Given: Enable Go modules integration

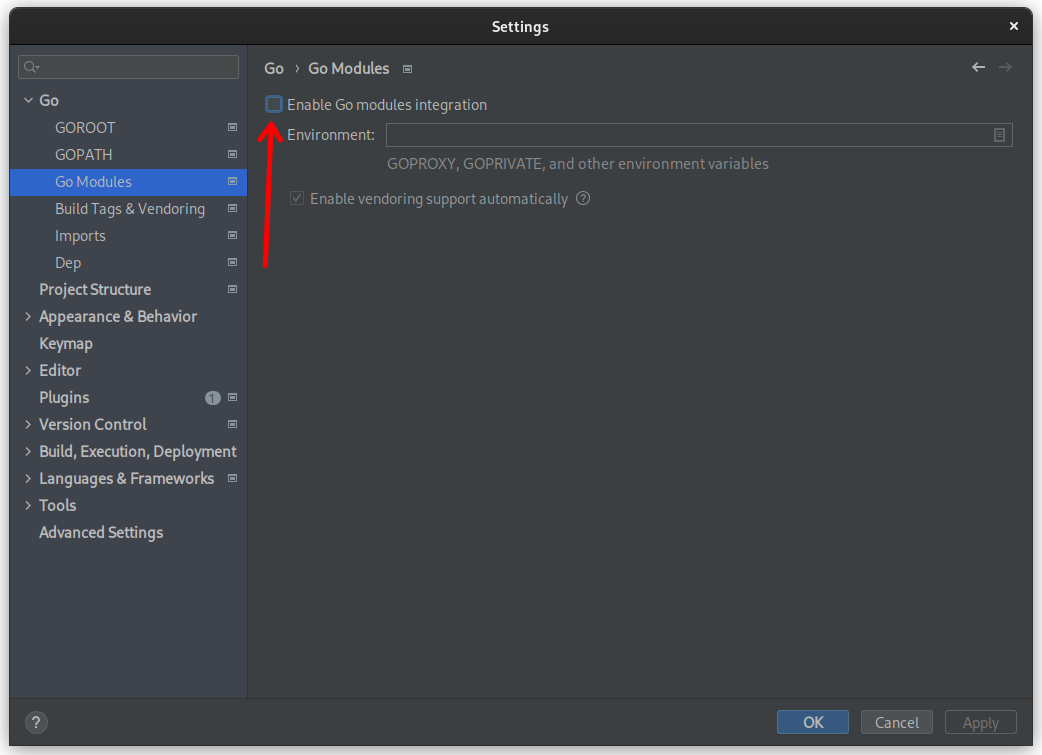Looking at the screenshot, I should [273, 103].
